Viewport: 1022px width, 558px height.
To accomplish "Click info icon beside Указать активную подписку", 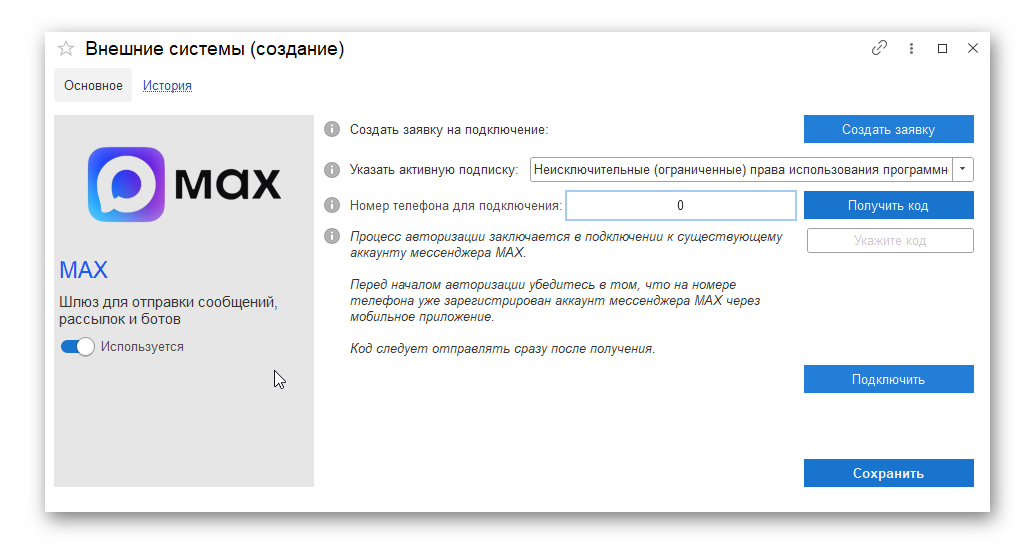I will point(332,169).
